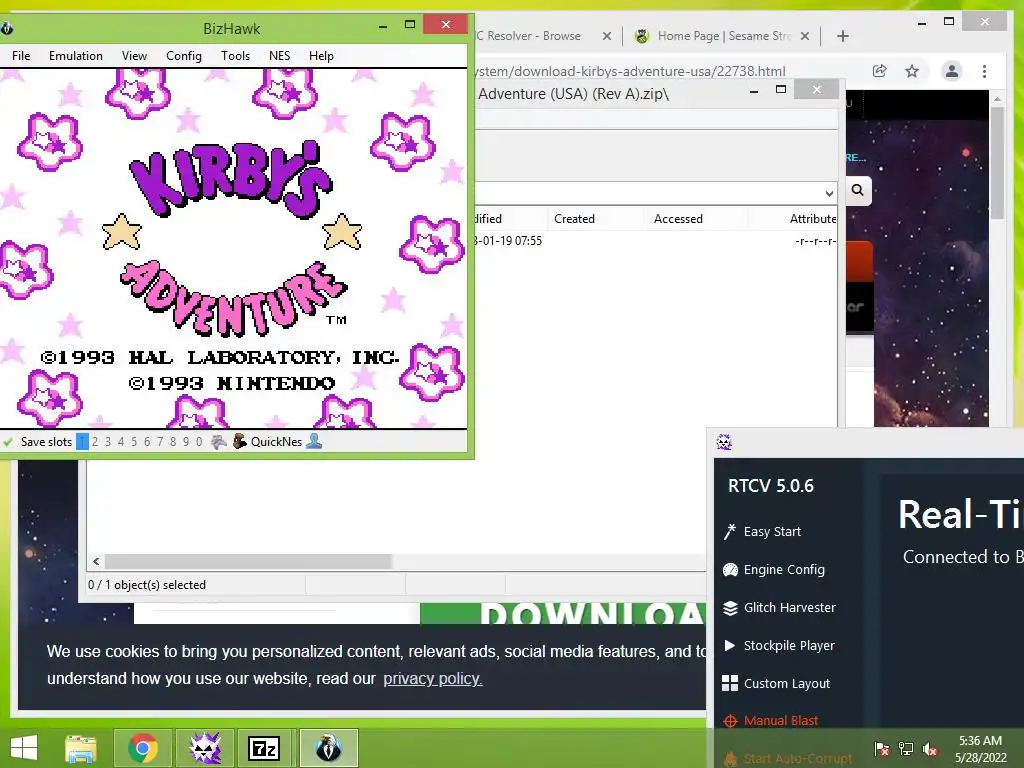This screenshot has width=1024, height=768.
Task: Bookmark this page with the star icon
Action: pos(912,71)
